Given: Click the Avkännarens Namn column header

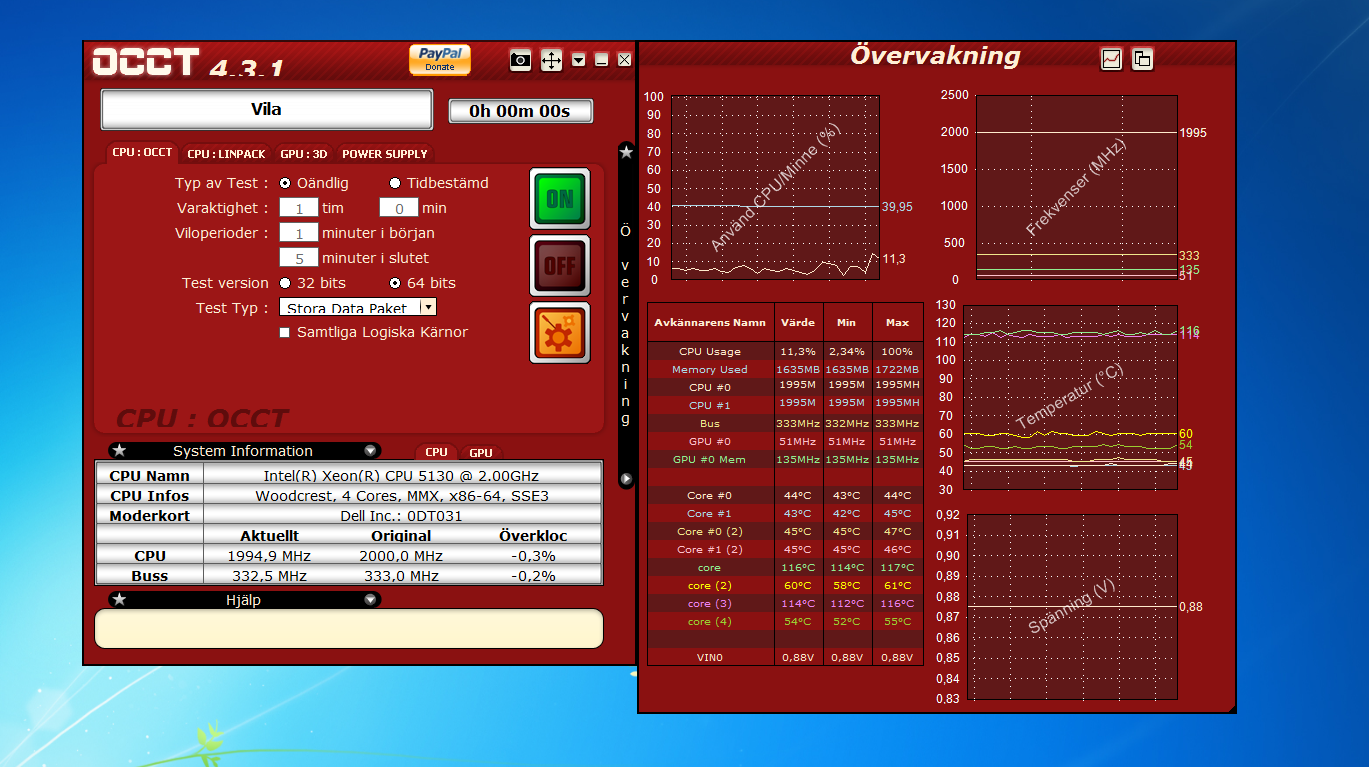Looking at the screenshot, I should 710,322.
